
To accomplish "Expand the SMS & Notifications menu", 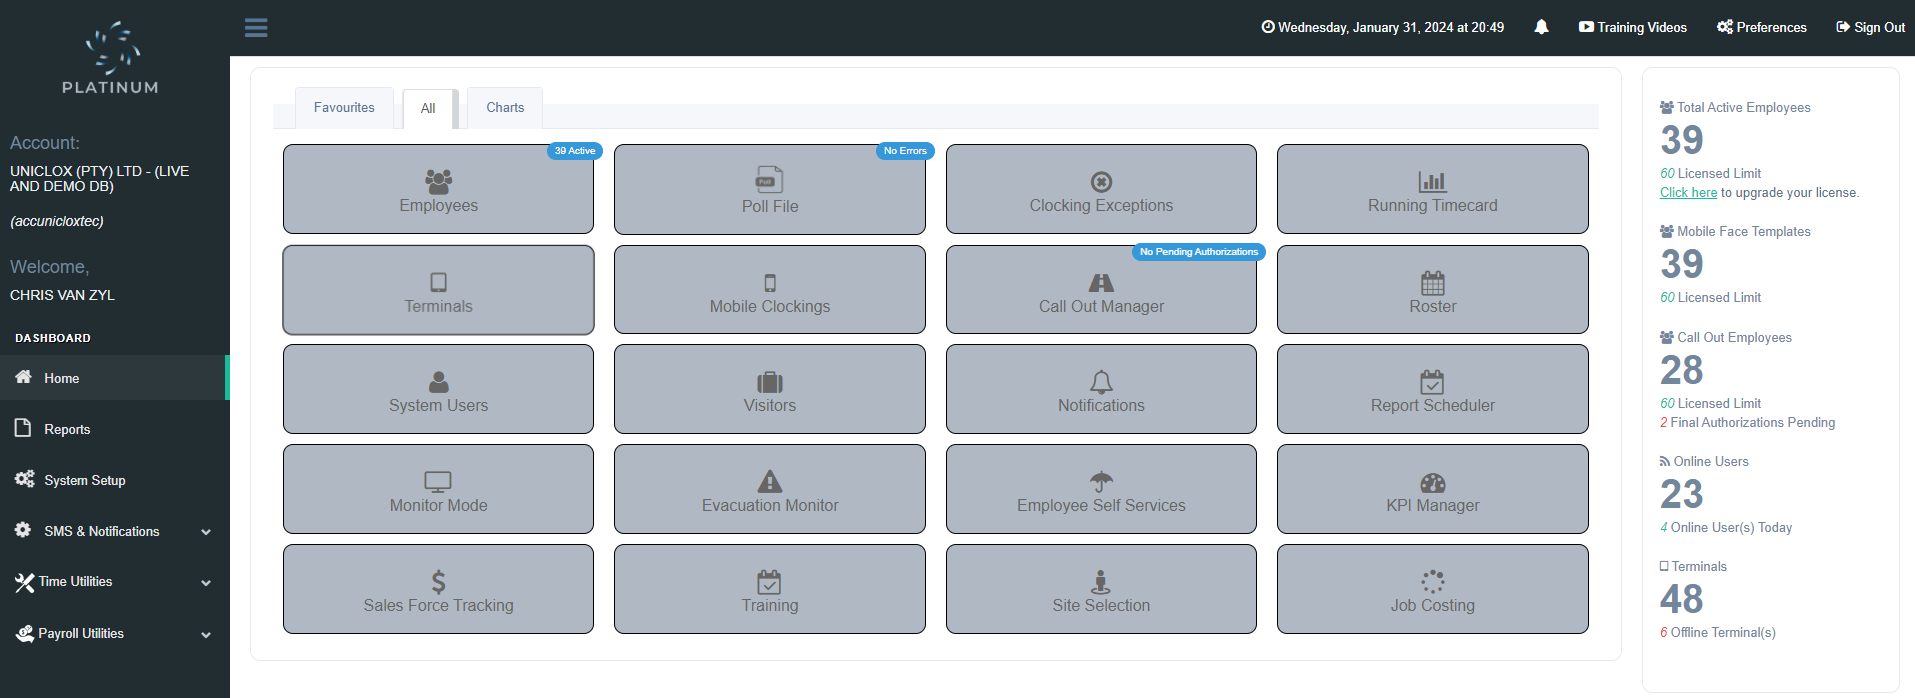I will pos(114,531).
